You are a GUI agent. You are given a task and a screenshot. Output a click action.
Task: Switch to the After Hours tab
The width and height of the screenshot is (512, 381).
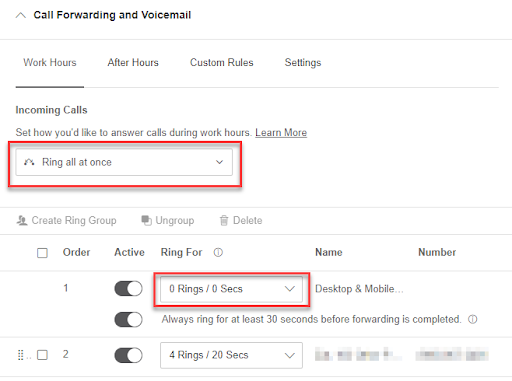133,63
